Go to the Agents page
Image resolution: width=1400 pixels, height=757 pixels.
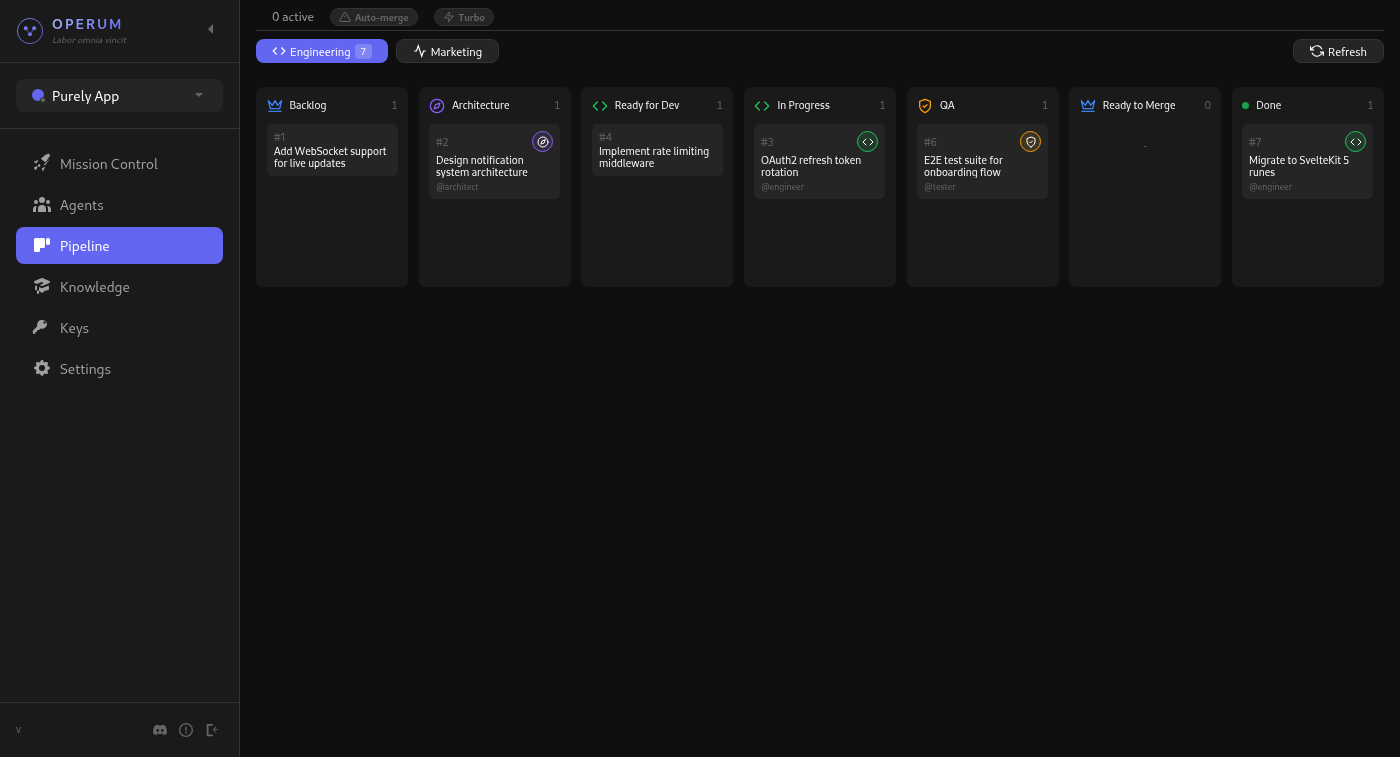[x=81, y=205]
